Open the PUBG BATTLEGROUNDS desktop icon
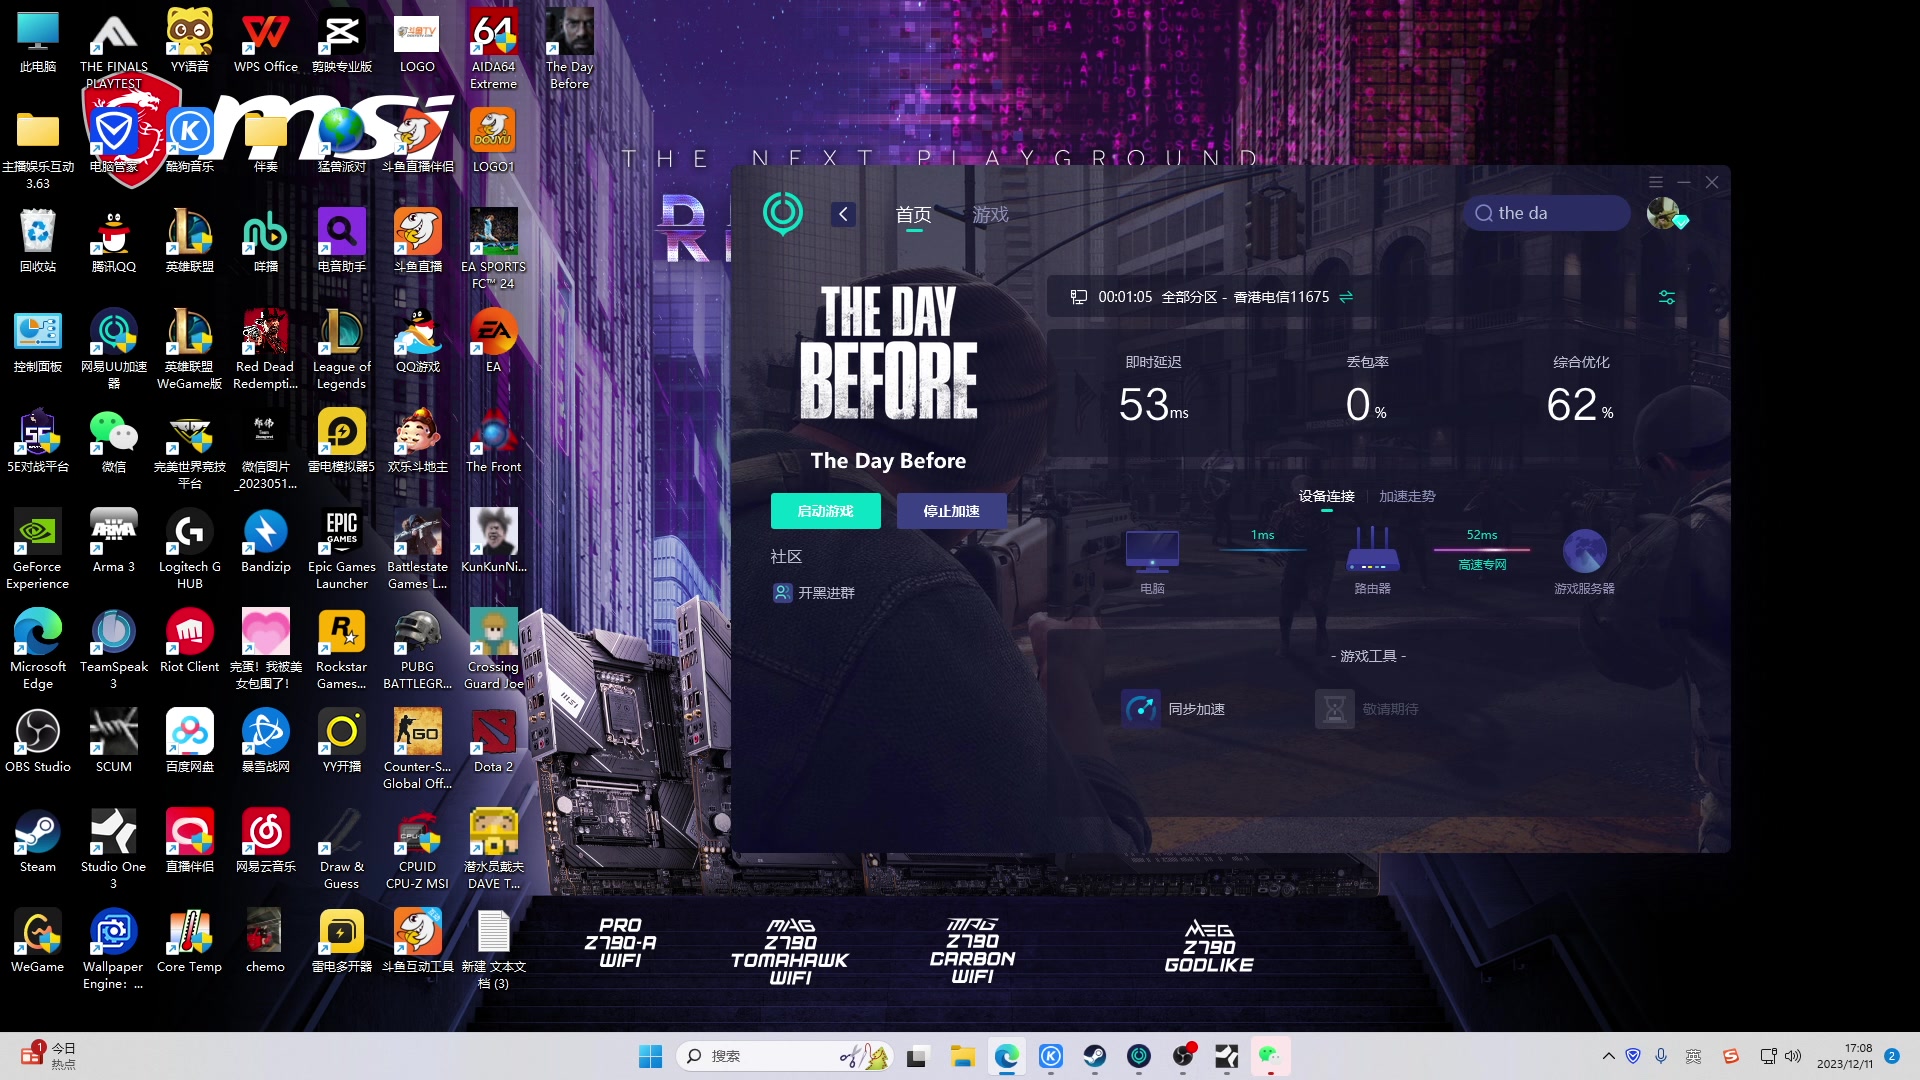Screen dimensions: 1920x1080 418,649
